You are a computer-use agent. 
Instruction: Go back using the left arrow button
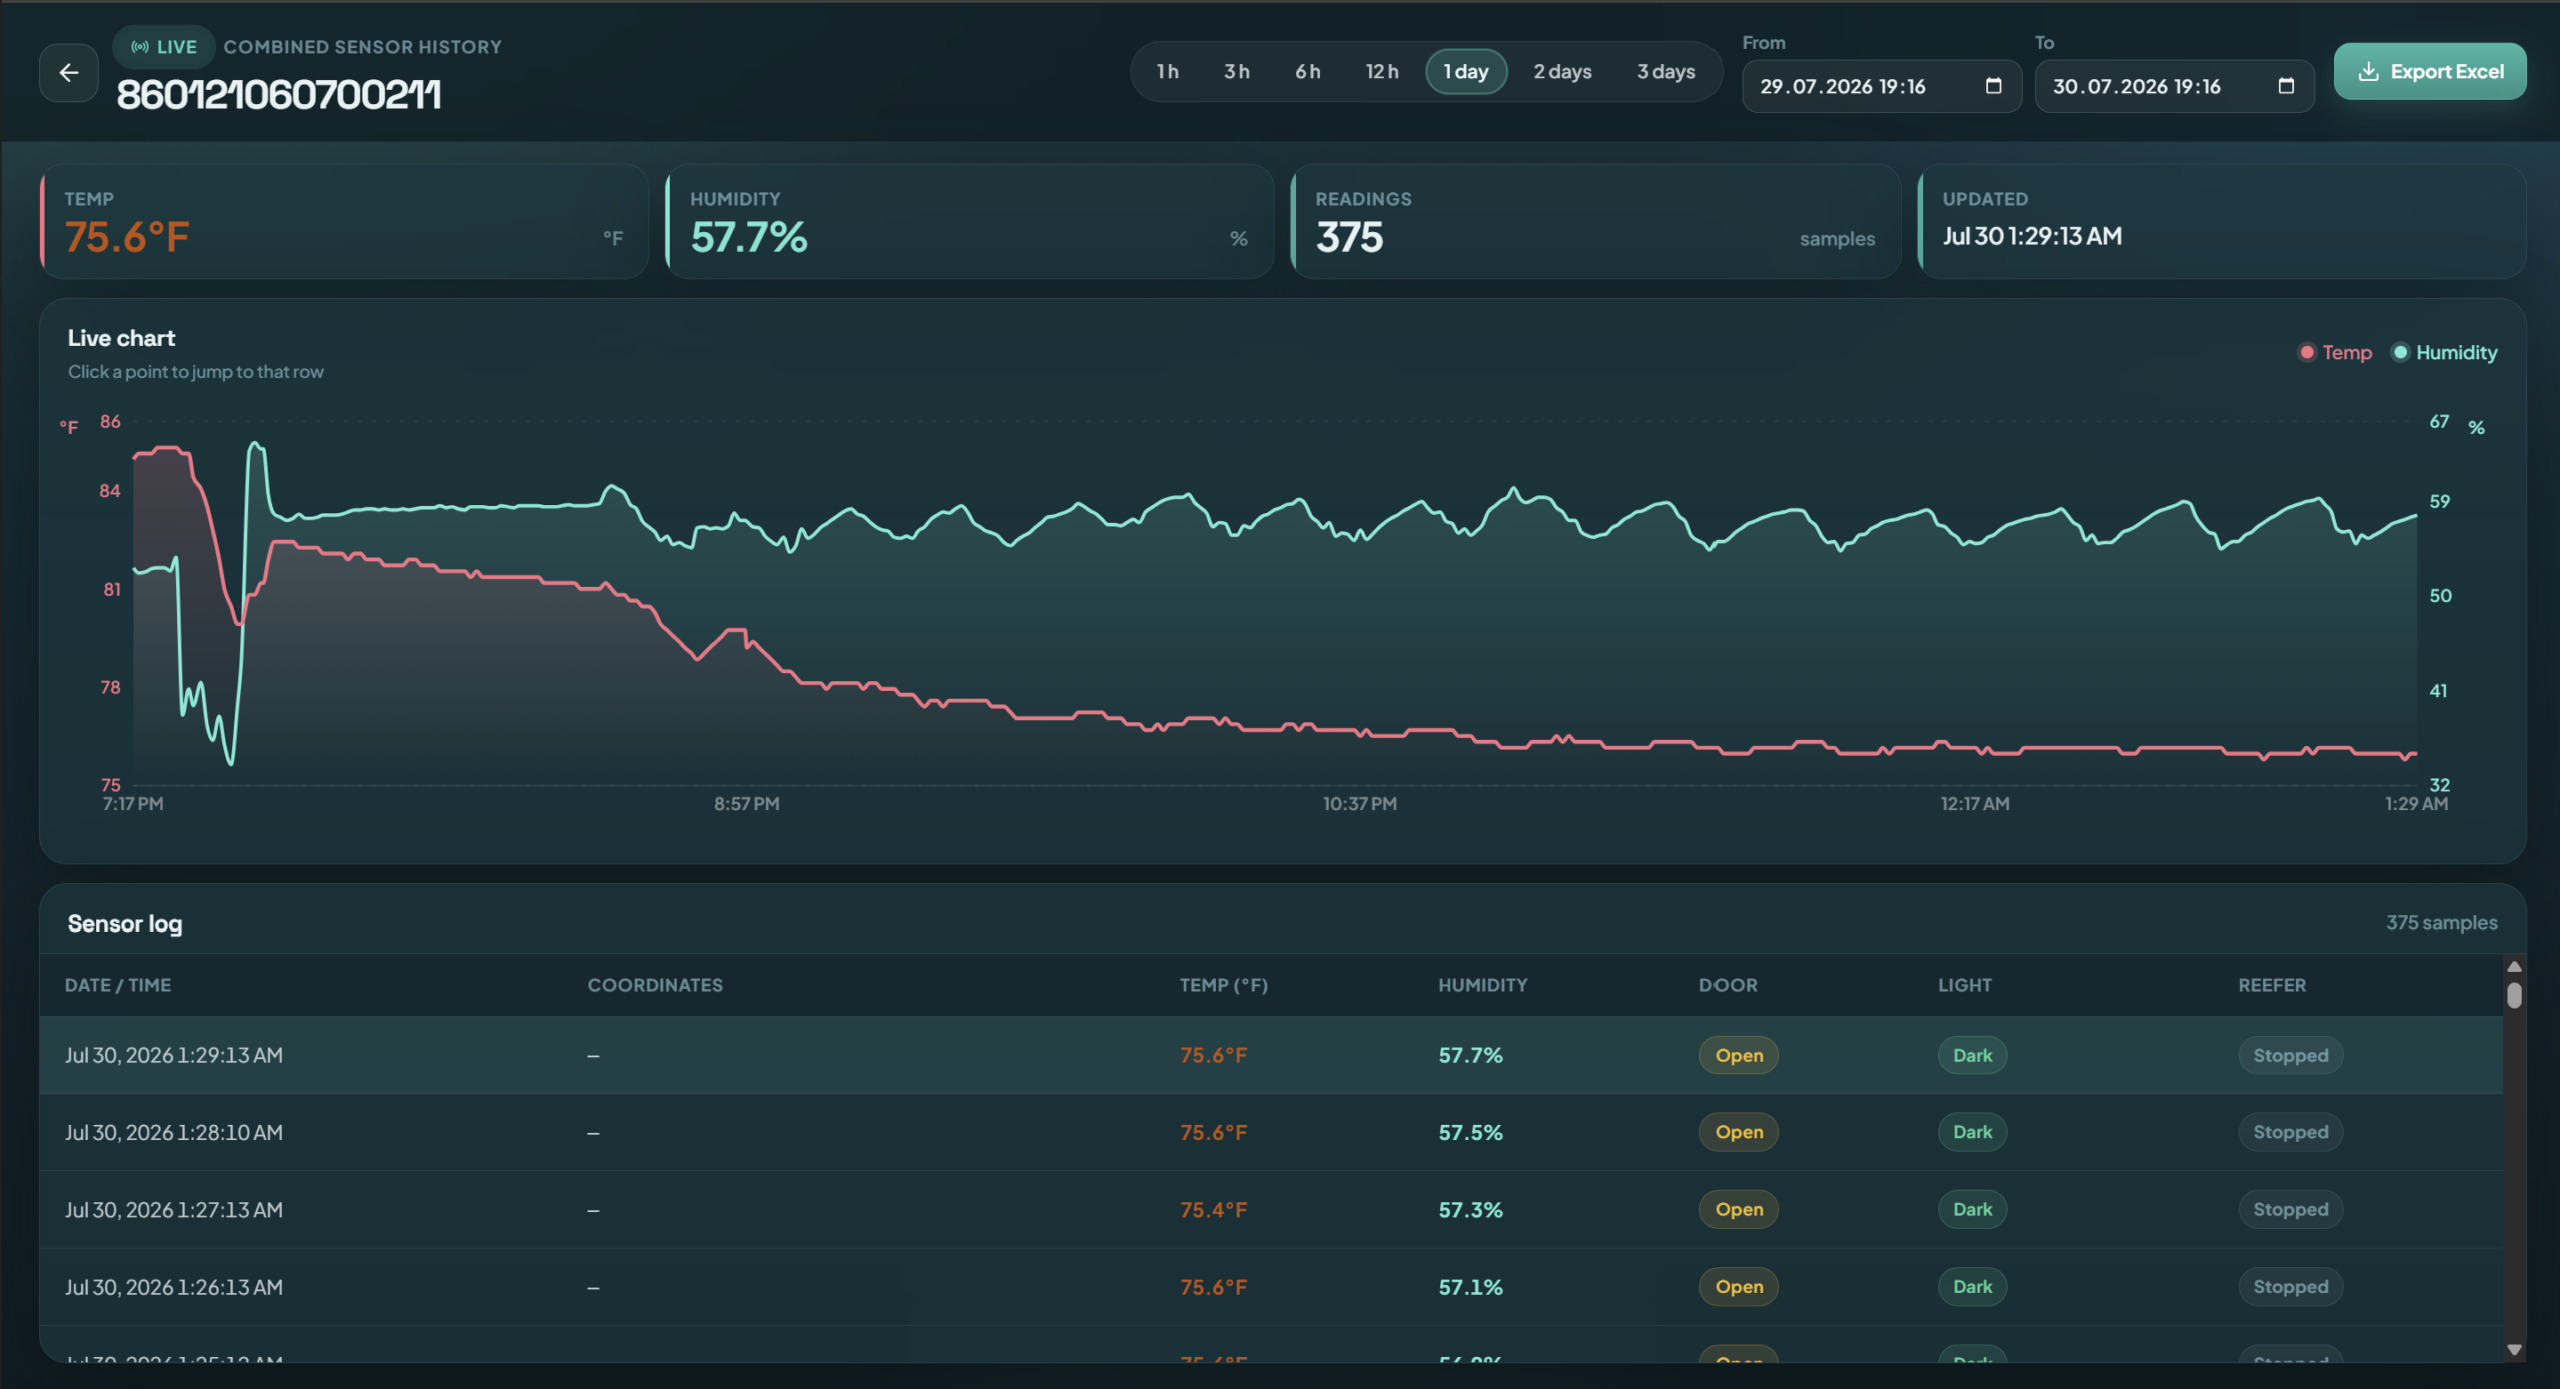(x=69, y=72)
